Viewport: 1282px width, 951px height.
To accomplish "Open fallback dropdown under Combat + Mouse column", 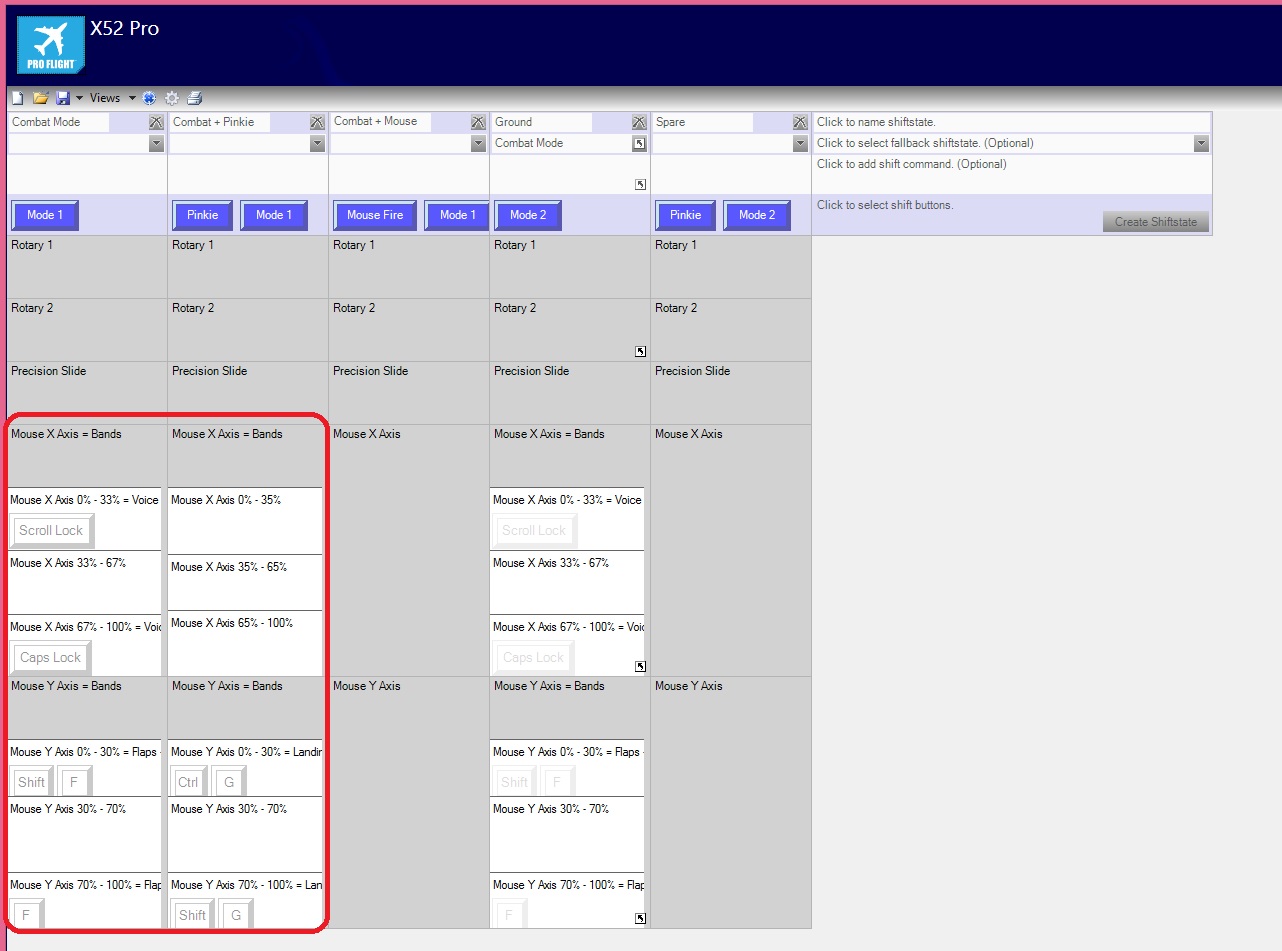I will pos(478,144).
